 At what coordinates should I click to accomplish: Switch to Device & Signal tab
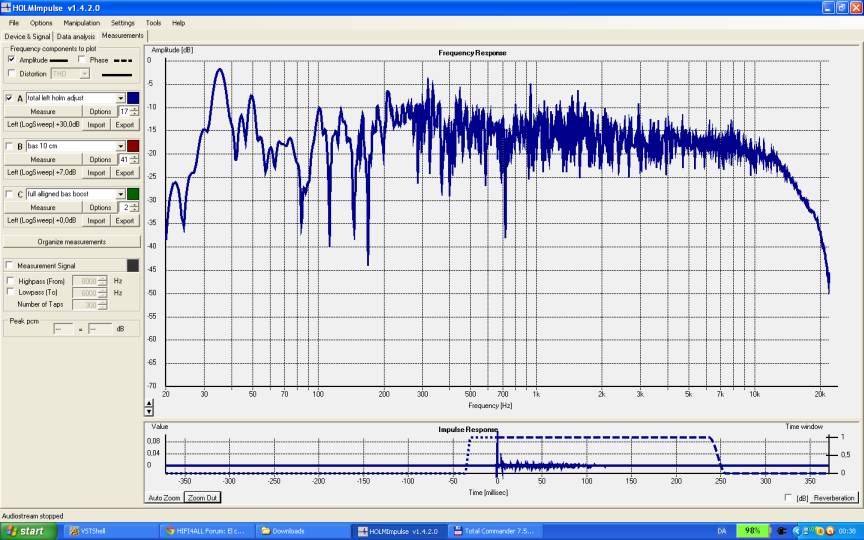pyautogui.click(x=27, y=36)
